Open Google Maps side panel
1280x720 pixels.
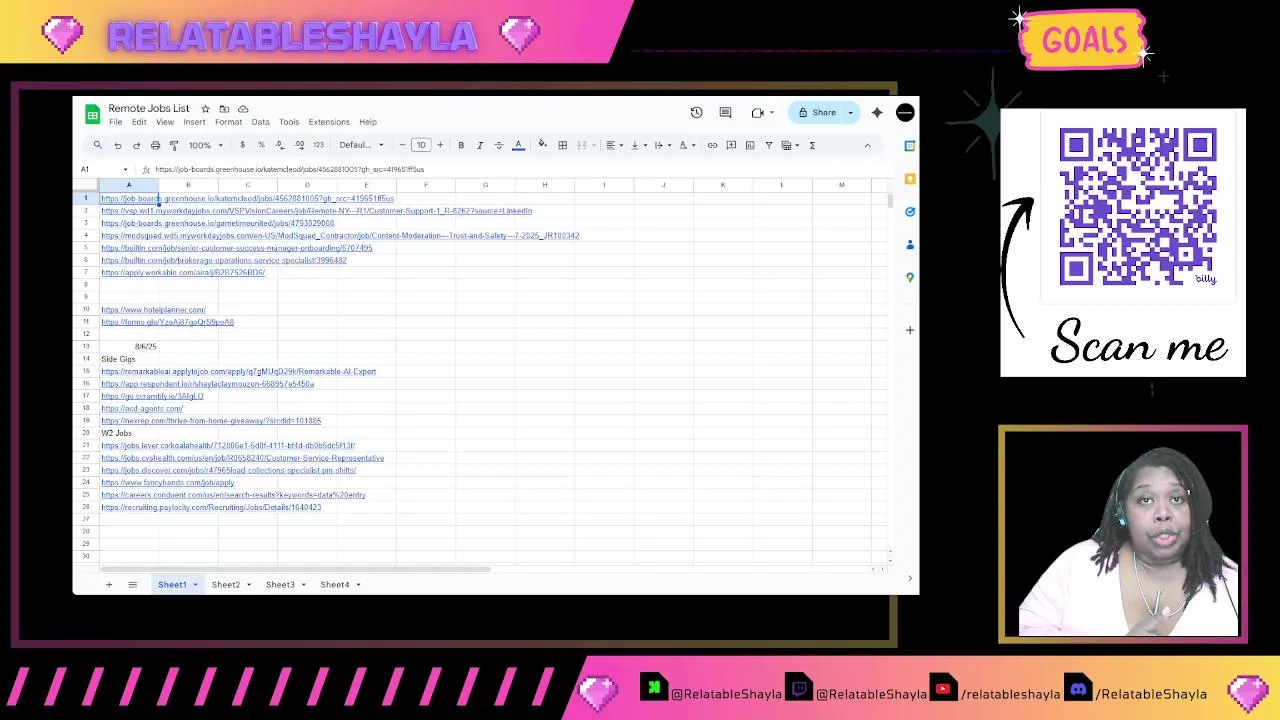[909, 277]
